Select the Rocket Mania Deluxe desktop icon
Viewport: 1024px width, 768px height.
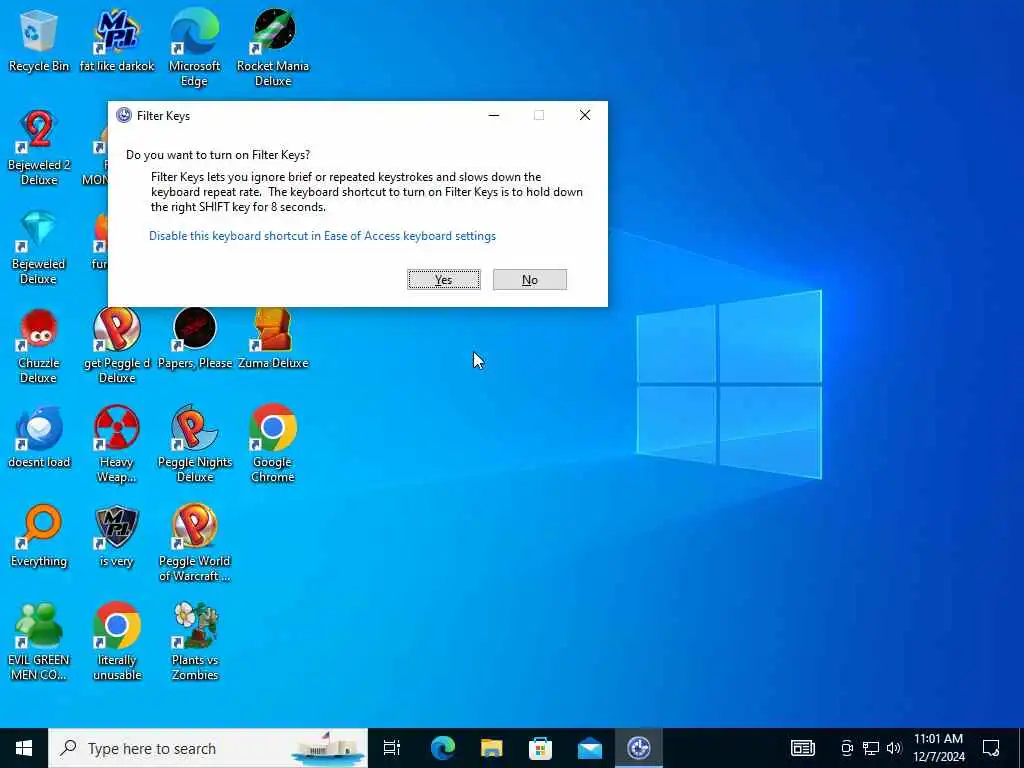273,48
